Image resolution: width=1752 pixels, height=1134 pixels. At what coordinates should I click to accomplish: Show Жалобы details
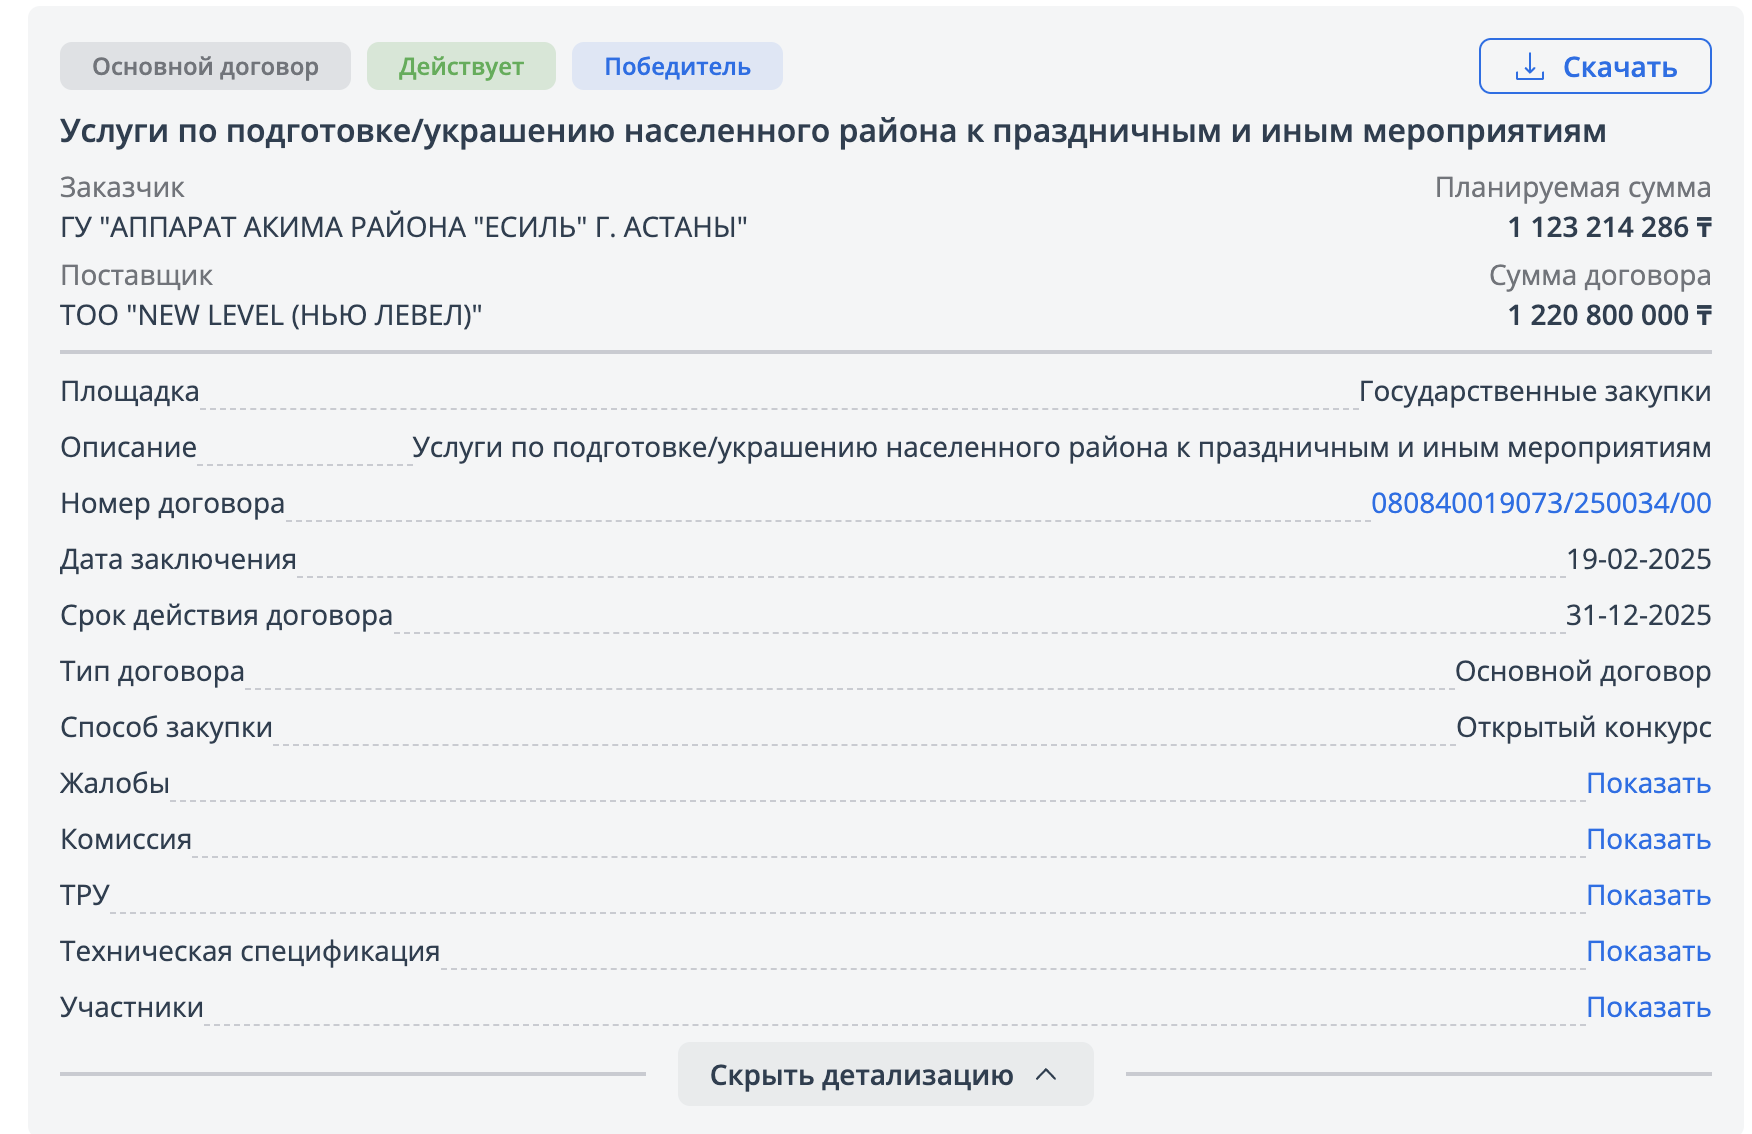[1648, 783]
